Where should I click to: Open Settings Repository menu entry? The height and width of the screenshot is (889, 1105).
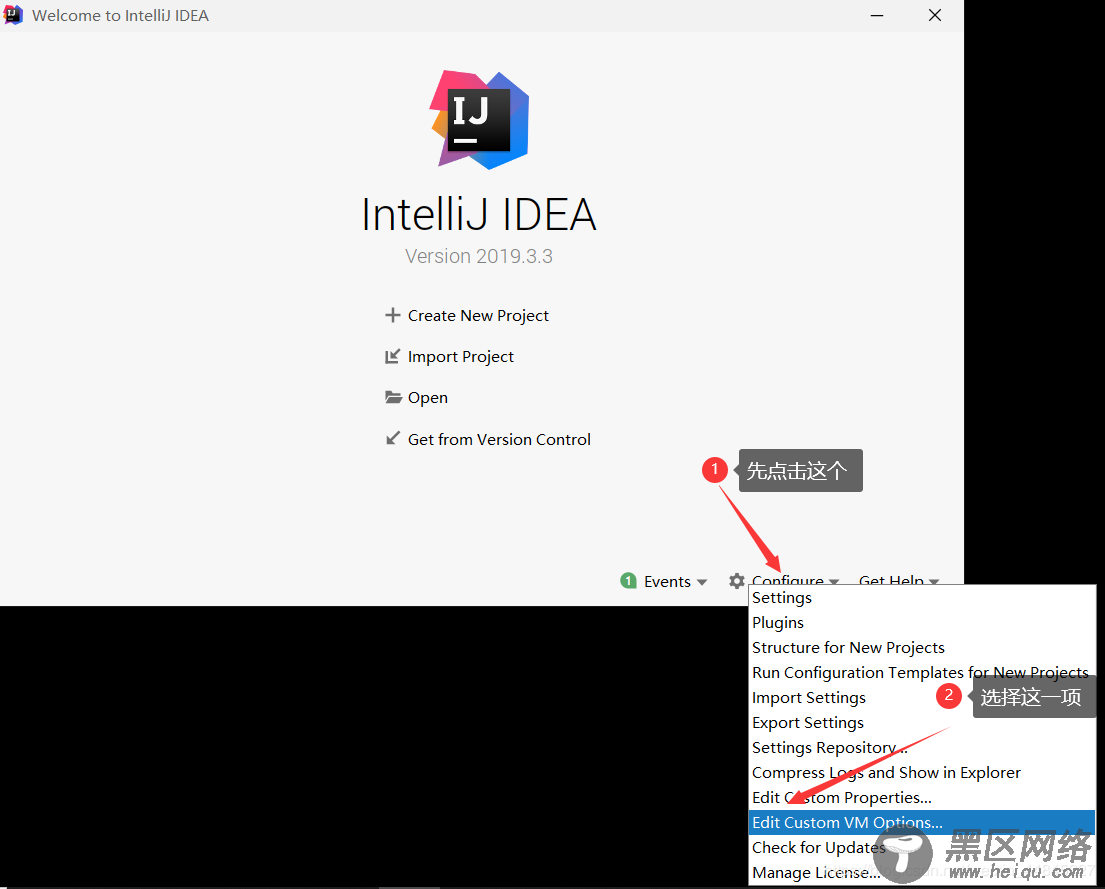tap(922, 748)
